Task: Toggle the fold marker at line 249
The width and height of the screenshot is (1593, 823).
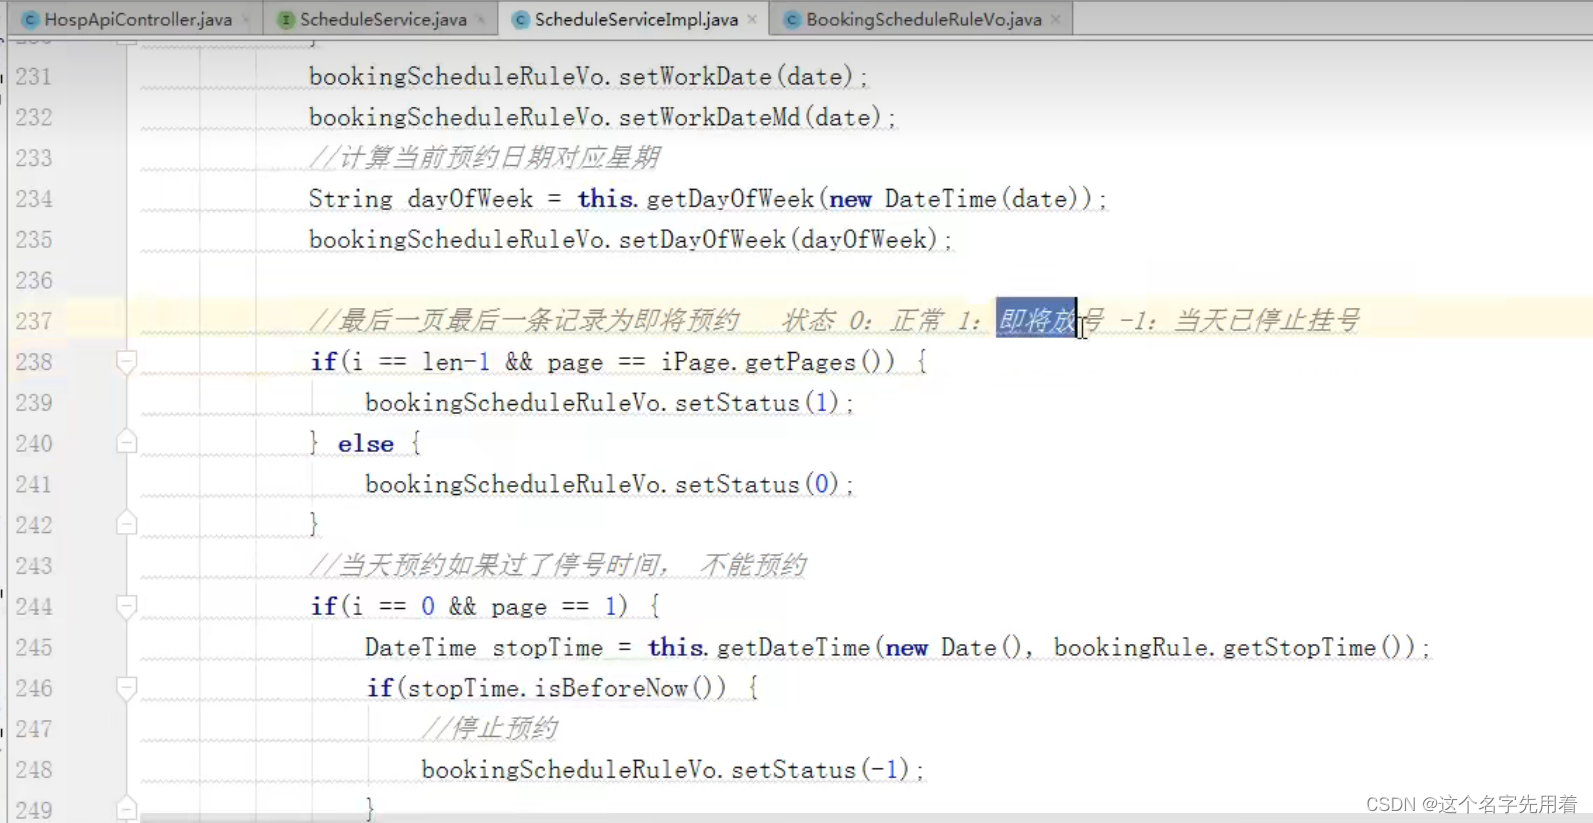Action: click(126, 807)
